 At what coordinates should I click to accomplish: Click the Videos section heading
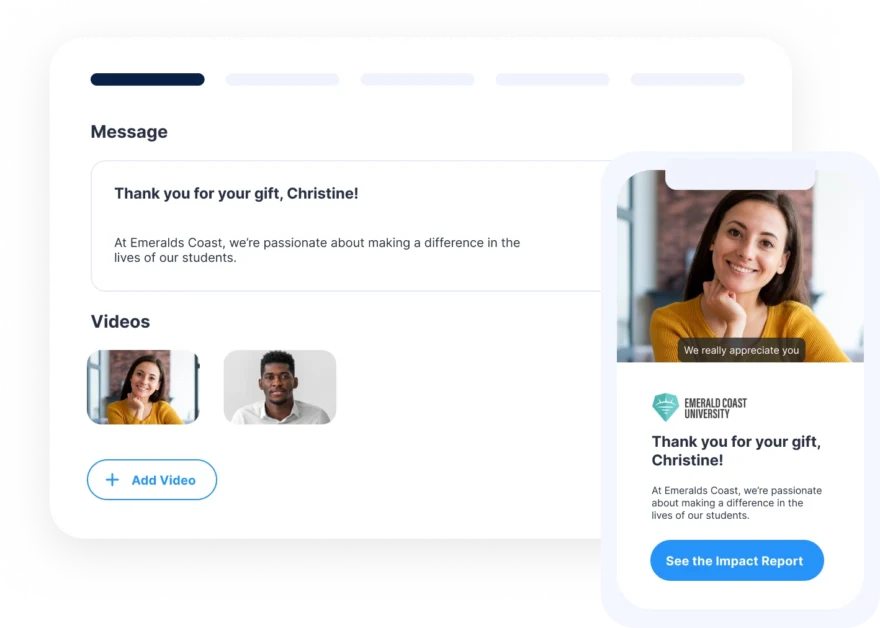120,322
